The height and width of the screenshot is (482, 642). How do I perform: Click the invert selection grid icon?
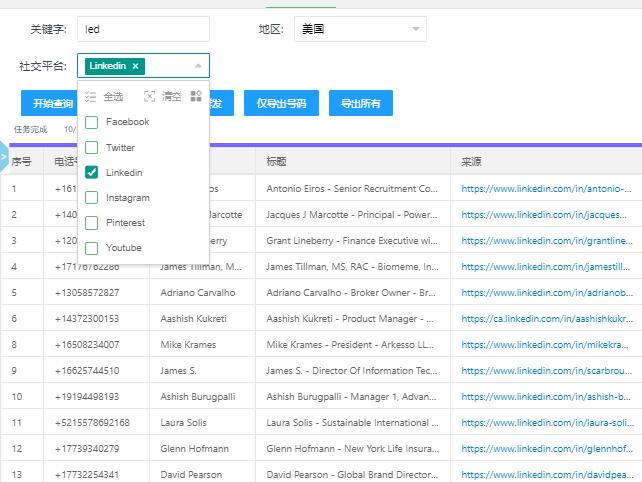click(196, 97)
